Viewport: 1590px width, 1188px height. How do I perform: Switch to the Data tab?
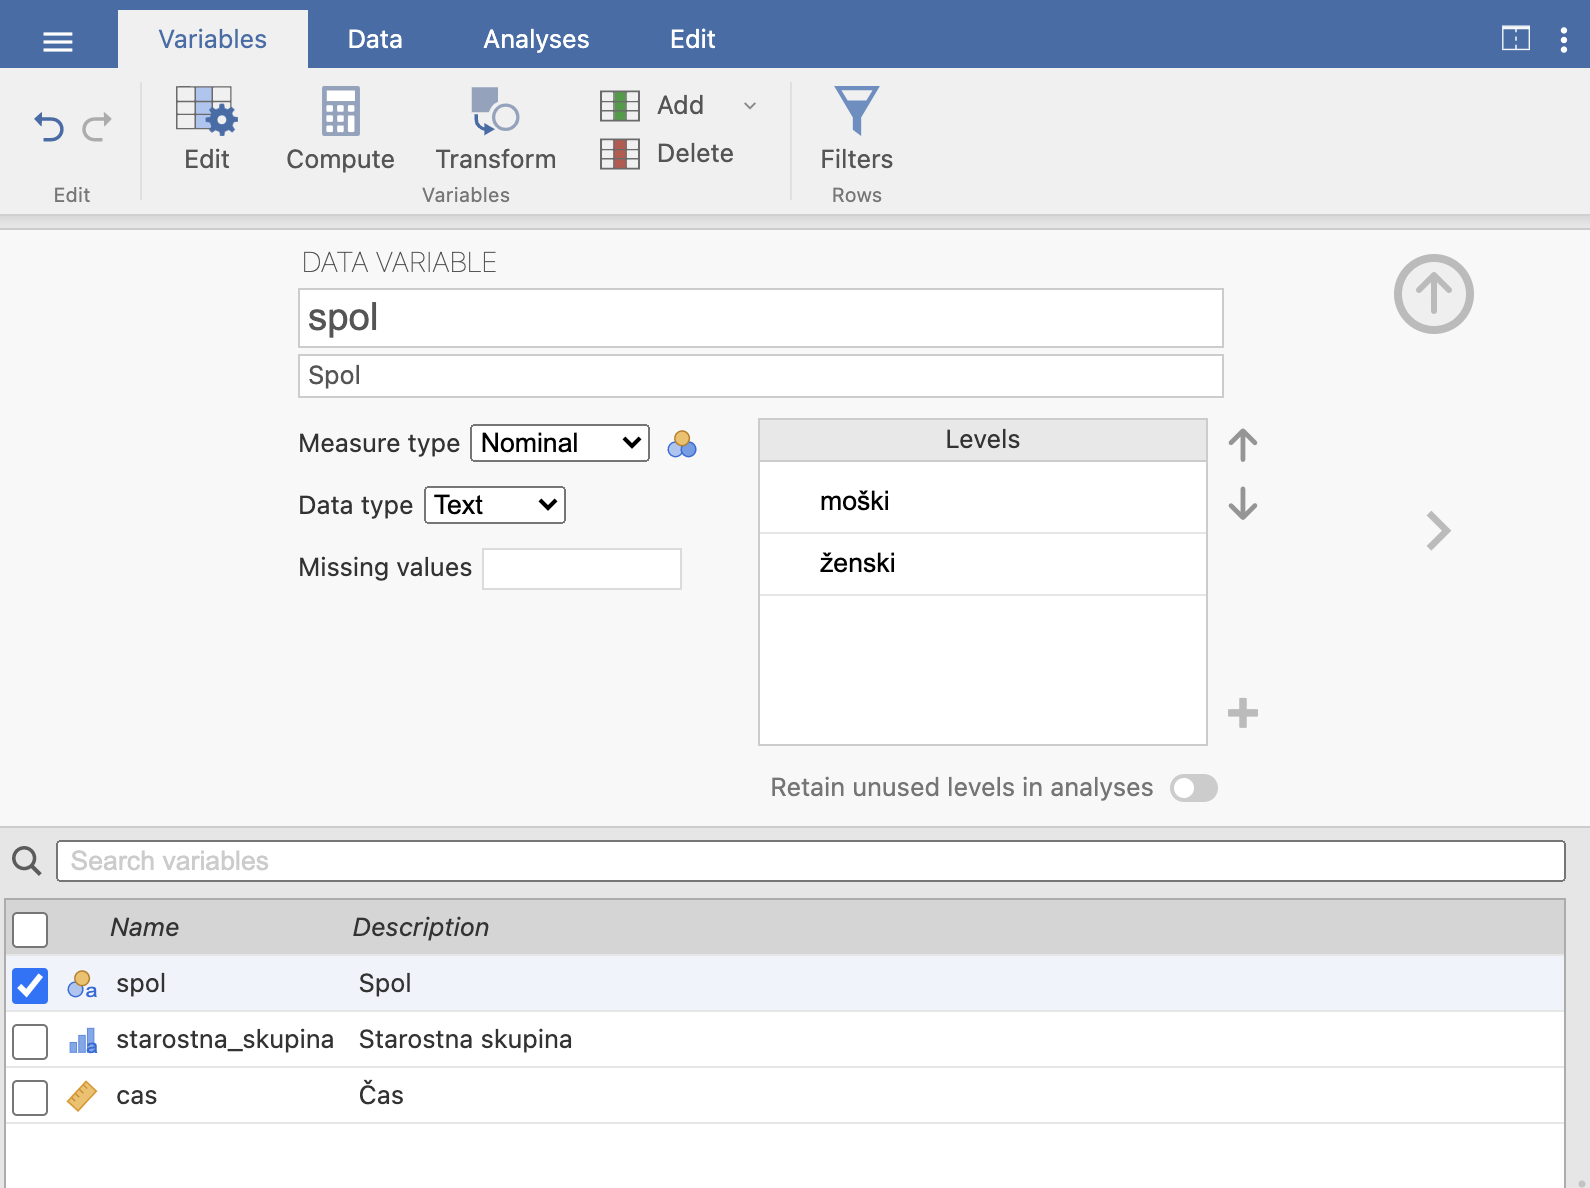pyautogui.click(x=375, y=39)
